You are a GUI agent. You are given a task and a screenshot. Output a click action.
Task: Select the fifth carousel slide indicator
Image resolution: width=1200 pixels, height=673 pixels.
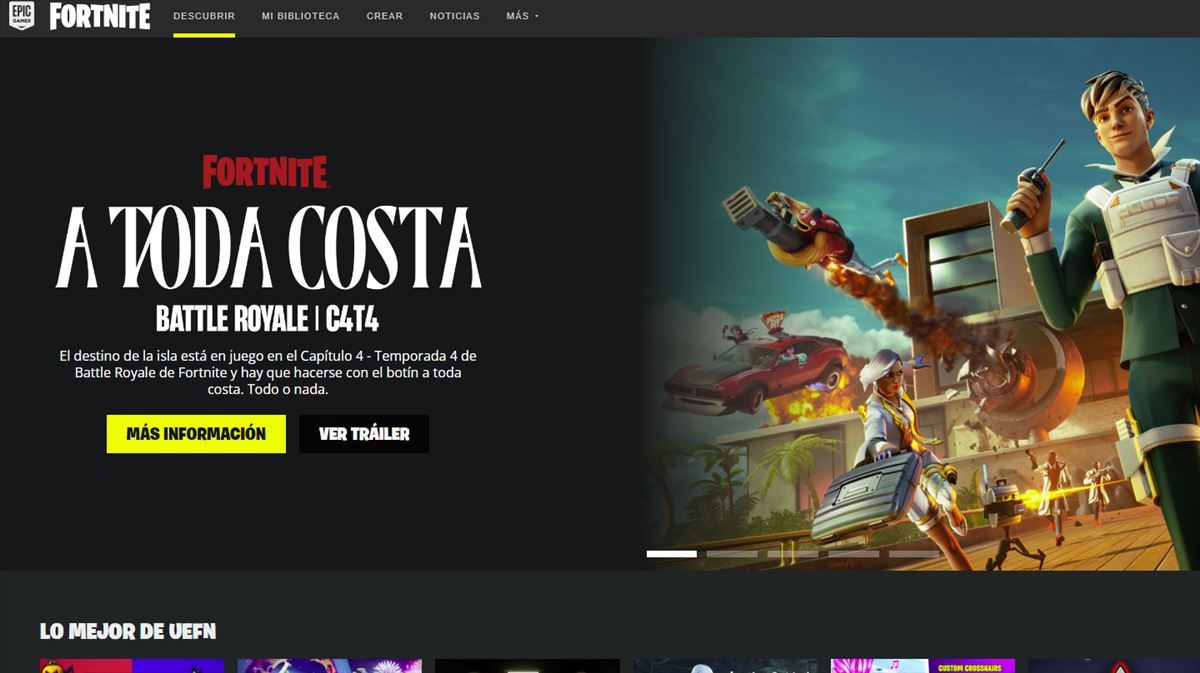[914, 553]
